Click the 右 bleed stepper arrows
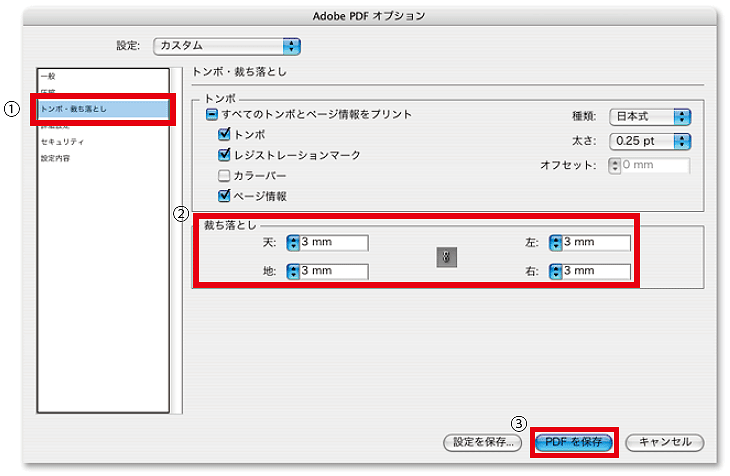This screenshot has height=476, width=730. coord(556,272)
